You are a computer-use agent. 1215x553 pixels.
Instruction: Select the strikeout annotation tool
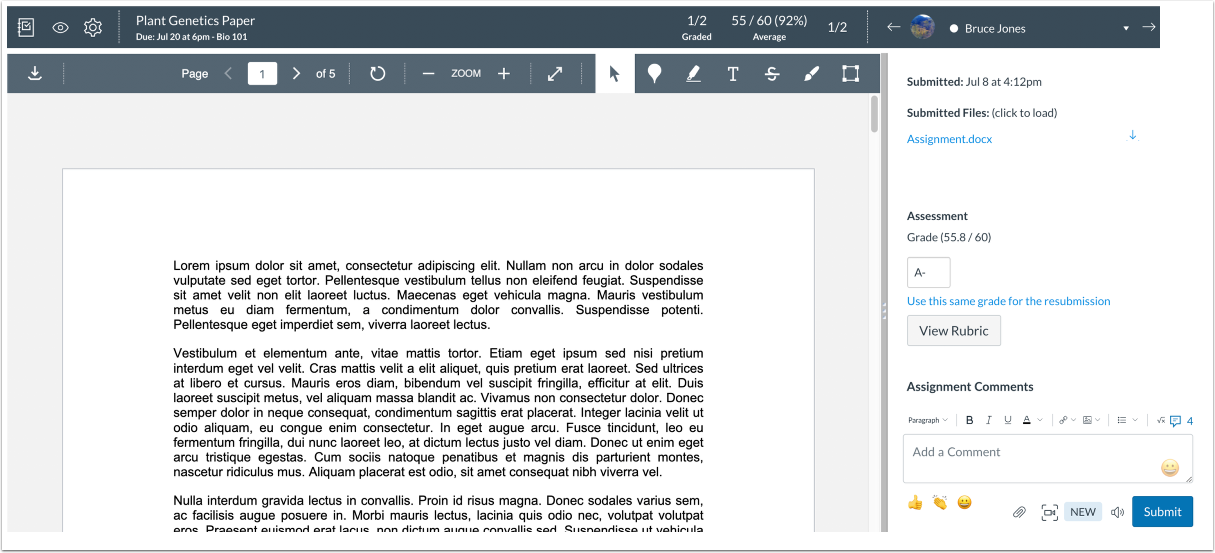(x=772, y=74)
